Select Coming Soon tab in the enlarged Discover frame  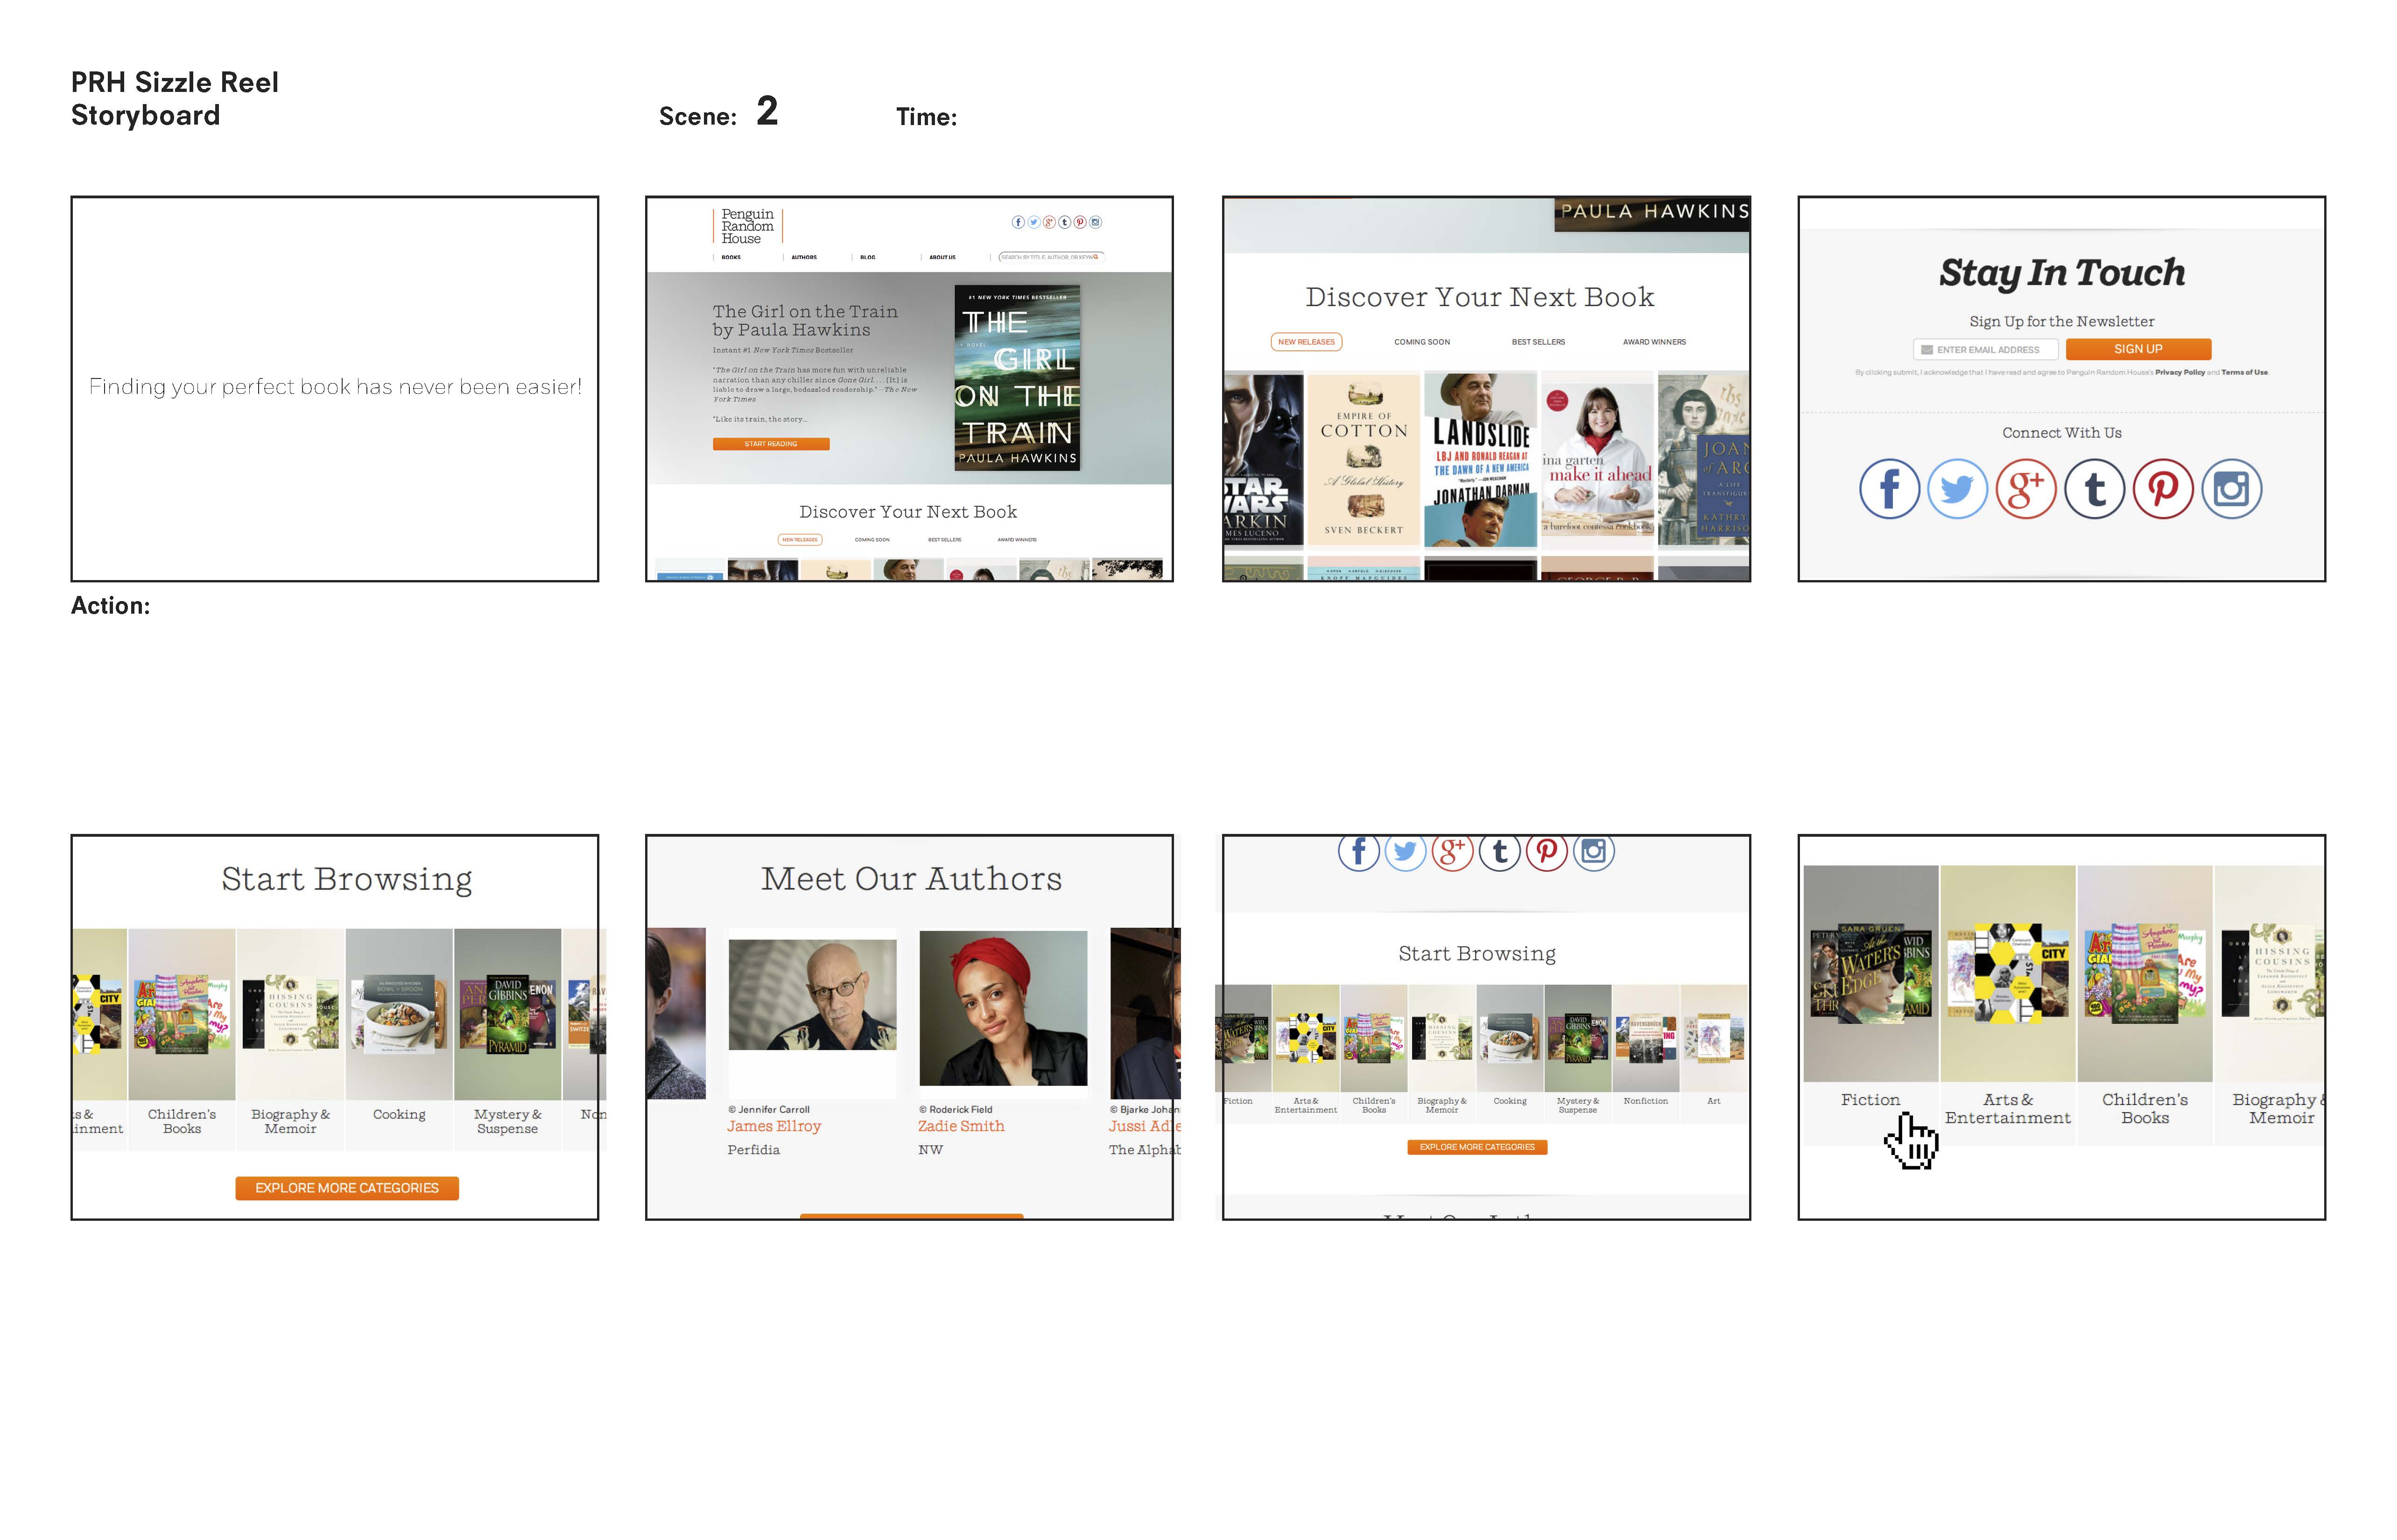(1422, 342)
